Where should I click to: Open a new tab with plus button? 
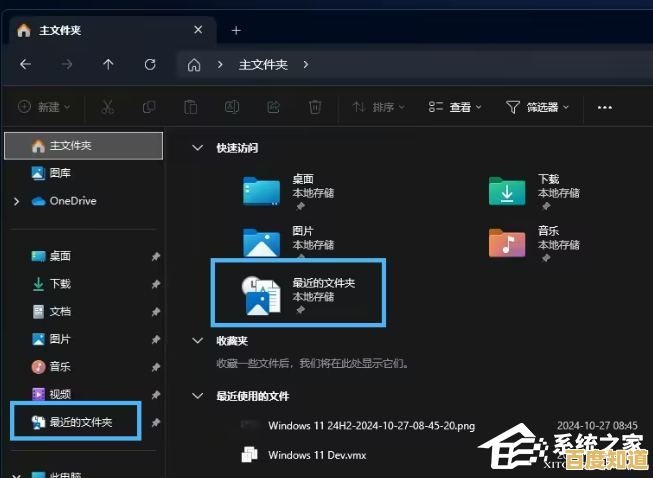tap(236, 30)
